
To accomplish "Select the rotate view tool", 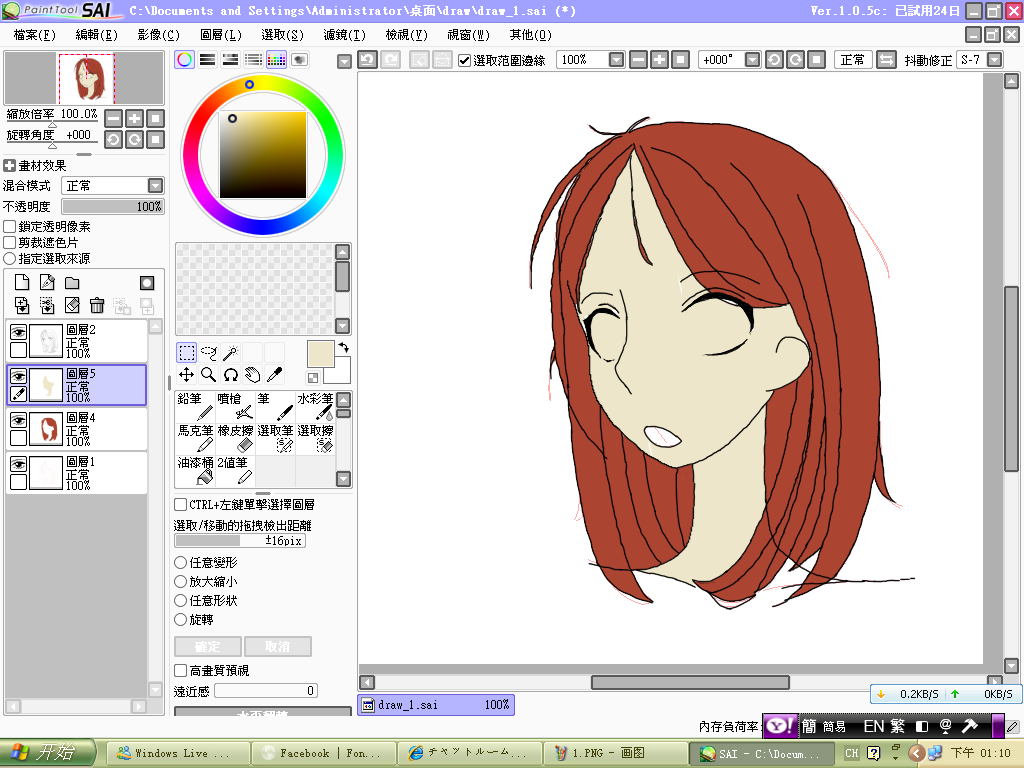I will 231,374.
